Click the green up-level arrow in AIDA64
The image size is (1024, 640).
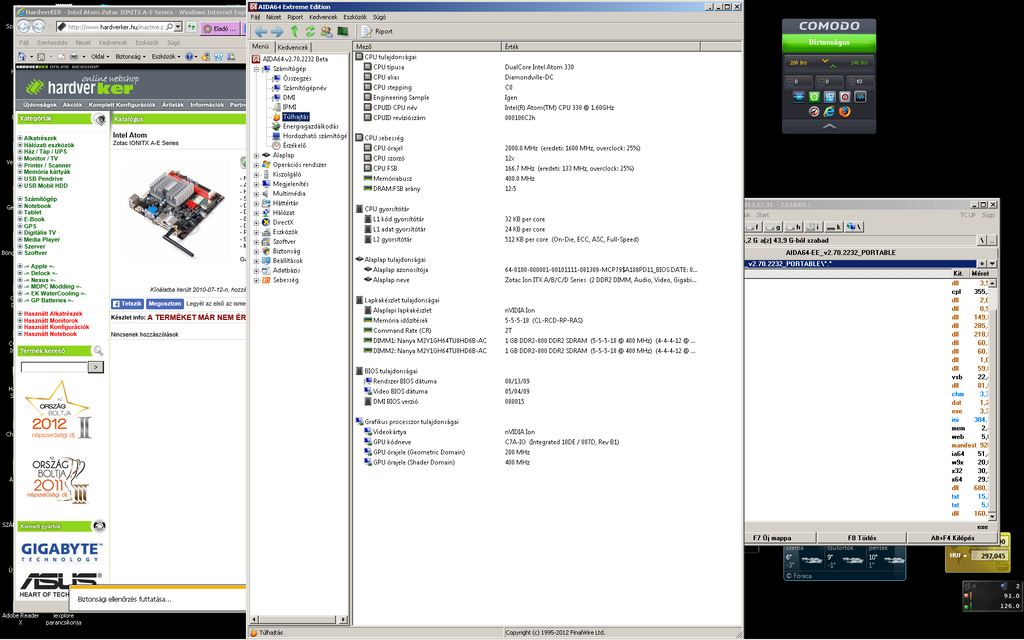[295, 31]
